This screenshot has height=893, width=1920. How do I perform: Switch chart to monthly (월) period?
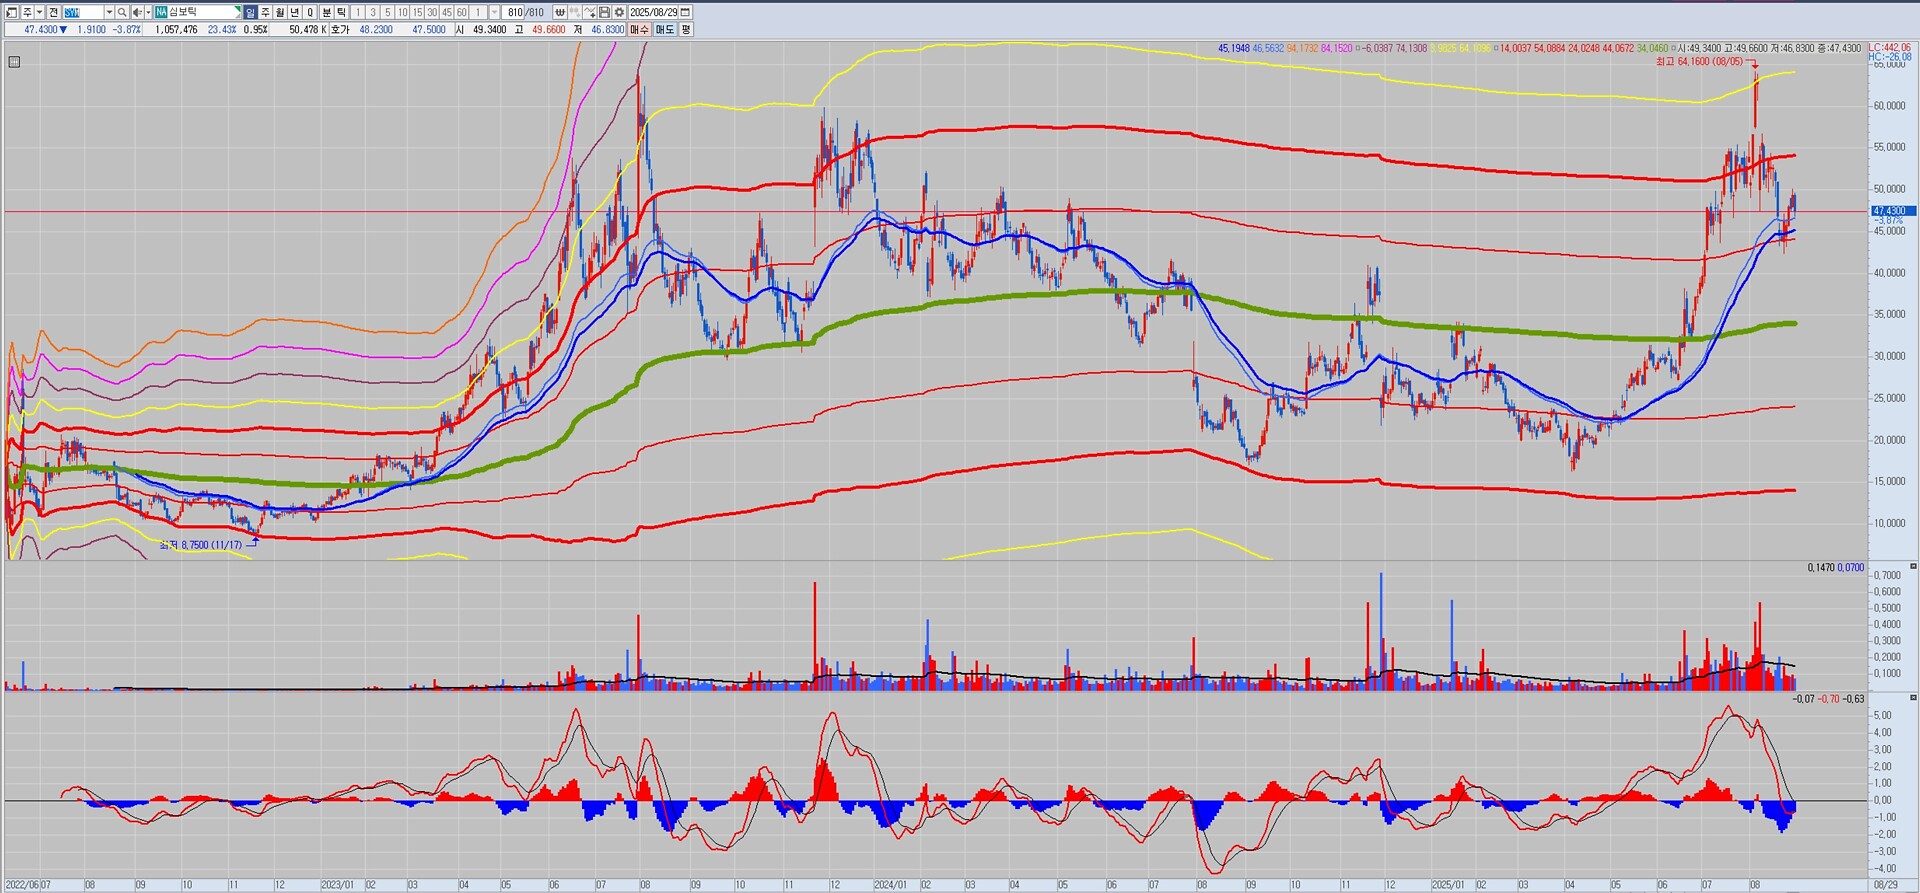pyautogui.click(x=281, y=12)
